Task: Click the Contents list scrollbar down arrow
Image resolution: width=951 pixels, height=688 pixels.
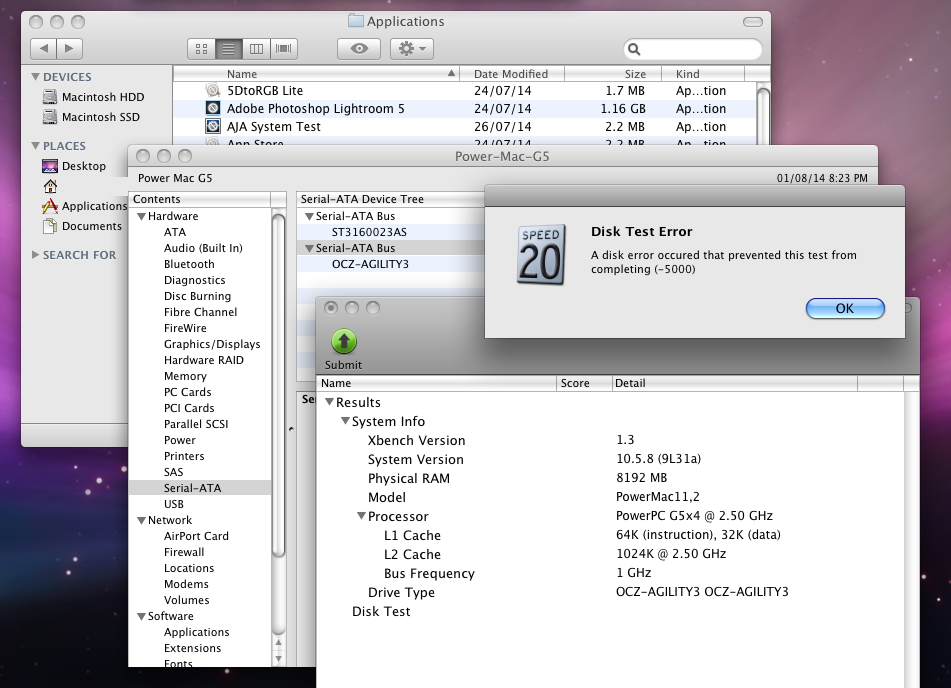Action: 278,658
